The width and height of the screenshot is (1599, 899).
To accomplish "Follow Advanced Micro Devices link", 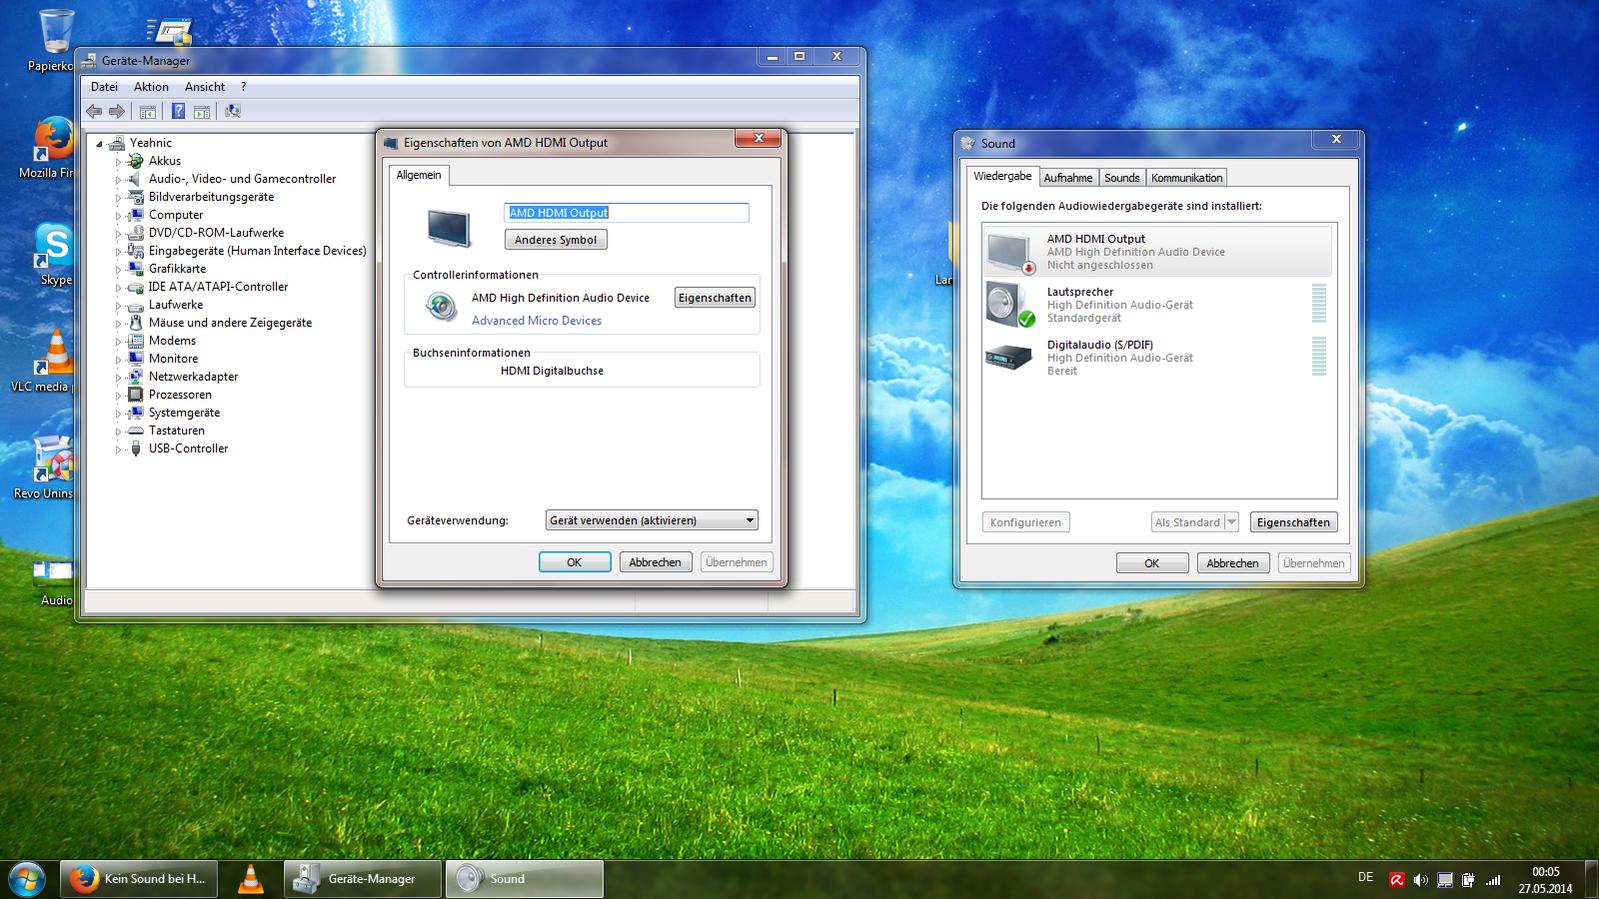I will 537,321.
